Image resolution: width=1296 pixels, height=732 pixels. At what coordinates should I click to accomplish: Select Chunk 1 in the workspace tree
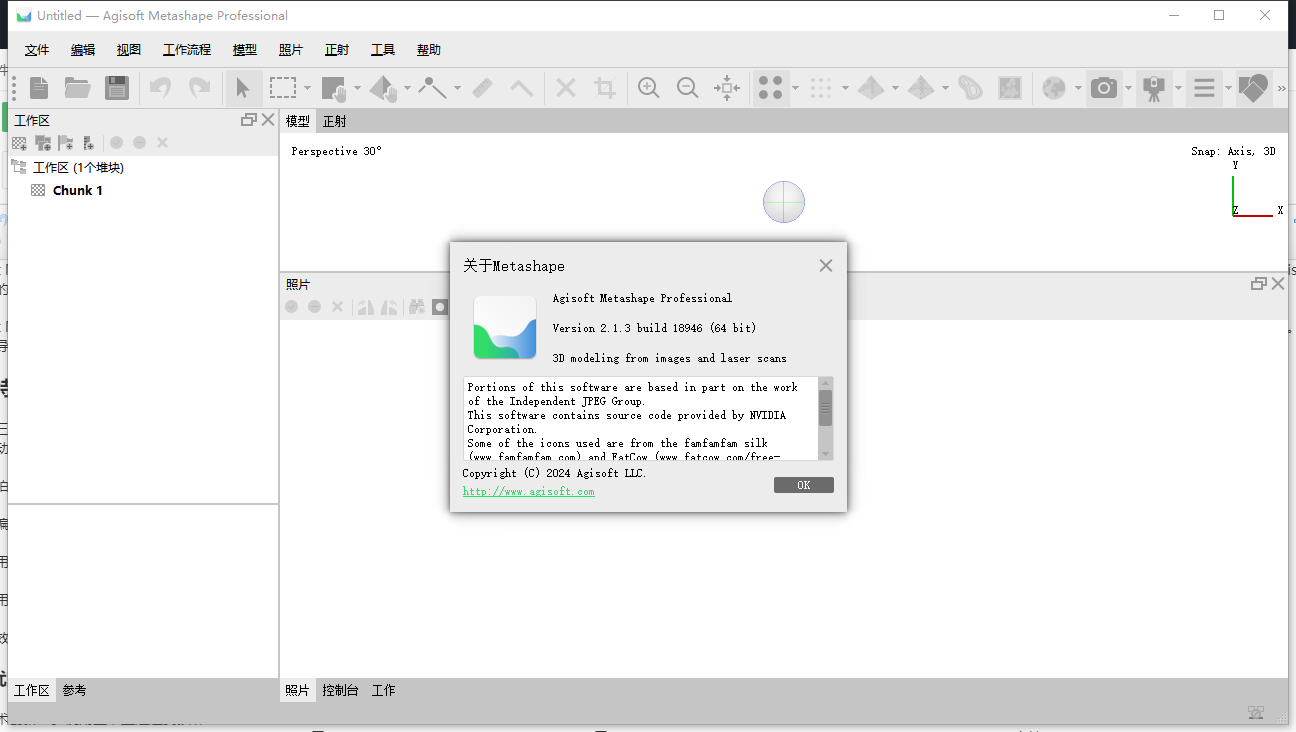tap(78, 190)
